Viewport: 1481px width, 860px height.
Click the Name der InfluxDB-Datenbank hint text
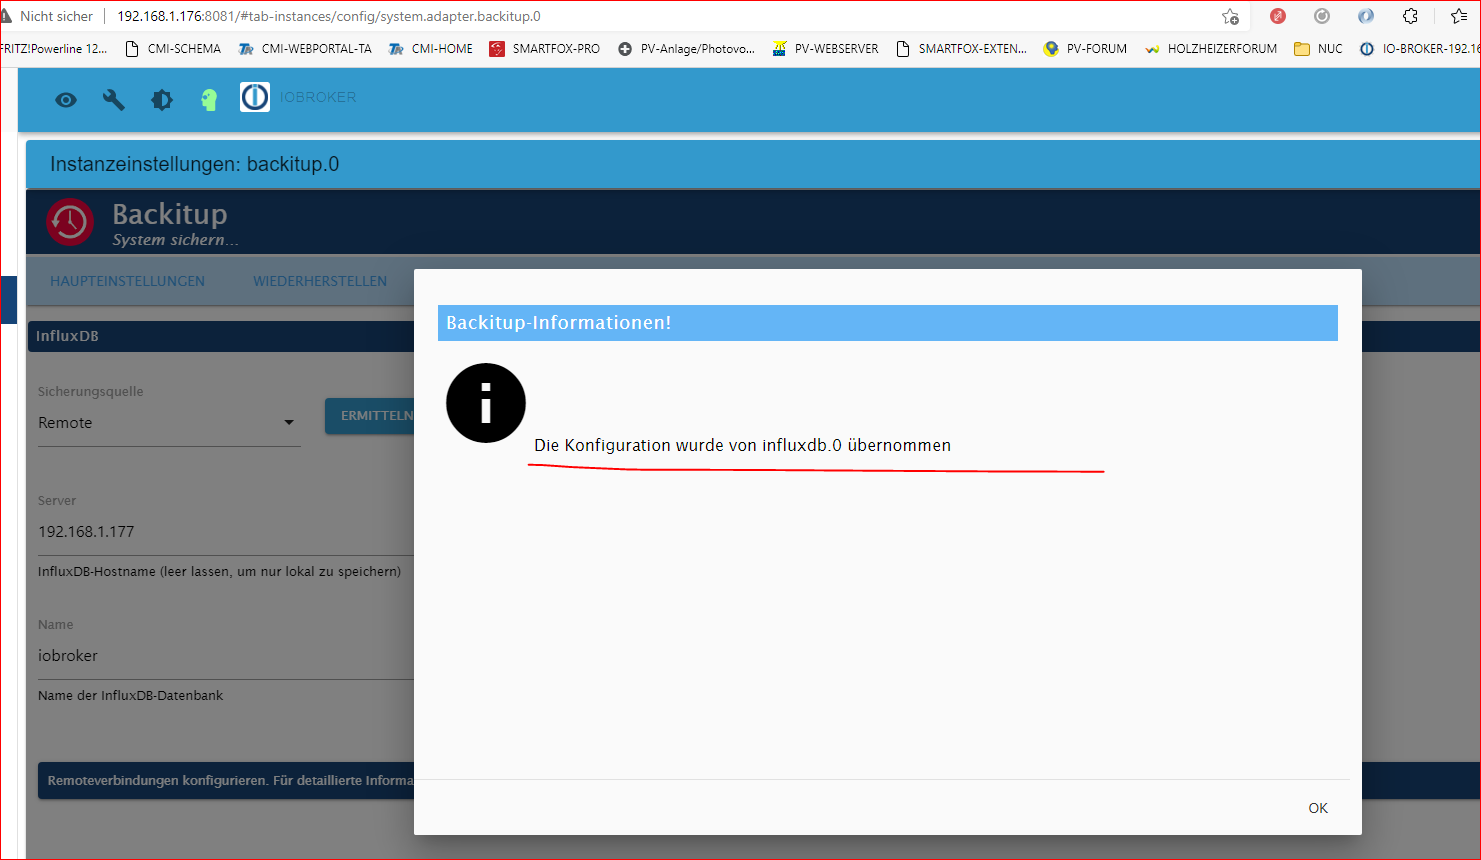[131, 695]
